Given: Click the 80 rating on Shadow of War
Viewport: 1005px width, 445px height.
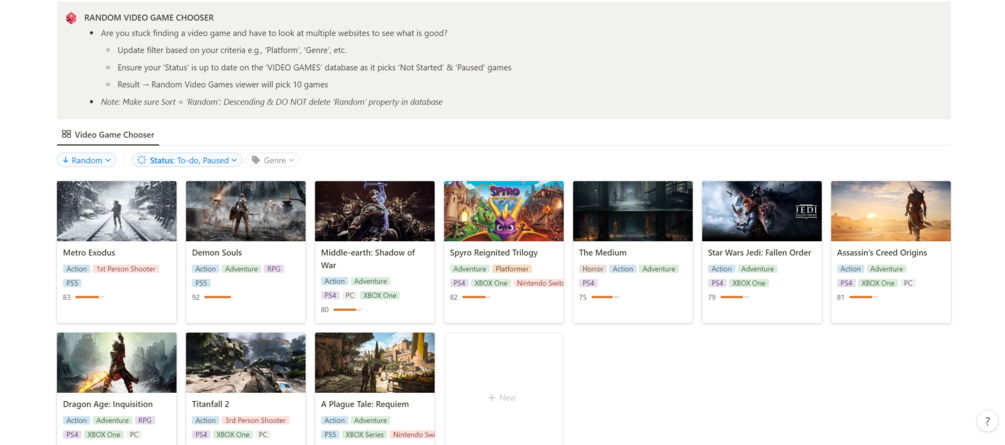Looking at the screenshot, I should (325, 310).
